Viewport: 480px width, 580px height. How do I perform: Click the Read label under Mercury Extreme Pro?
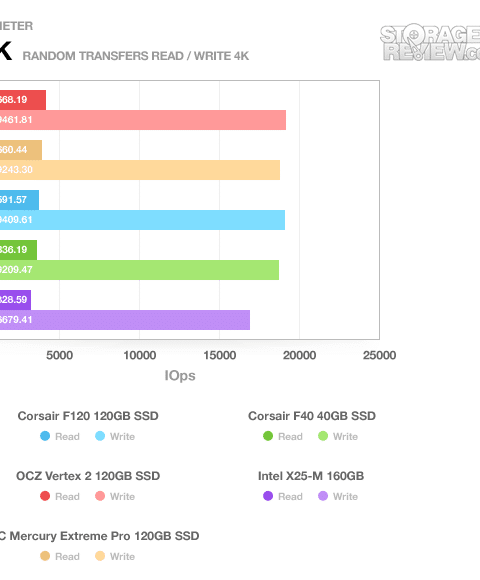[x=67, y=556]
